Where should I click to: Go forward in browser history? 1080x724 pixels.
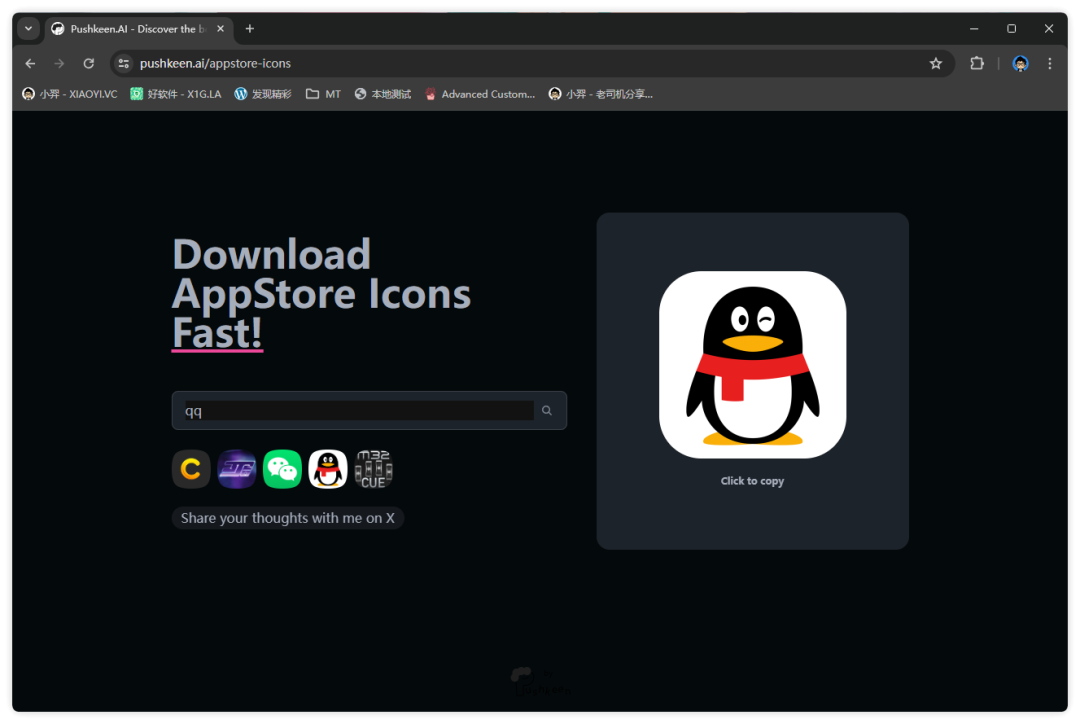59,63
